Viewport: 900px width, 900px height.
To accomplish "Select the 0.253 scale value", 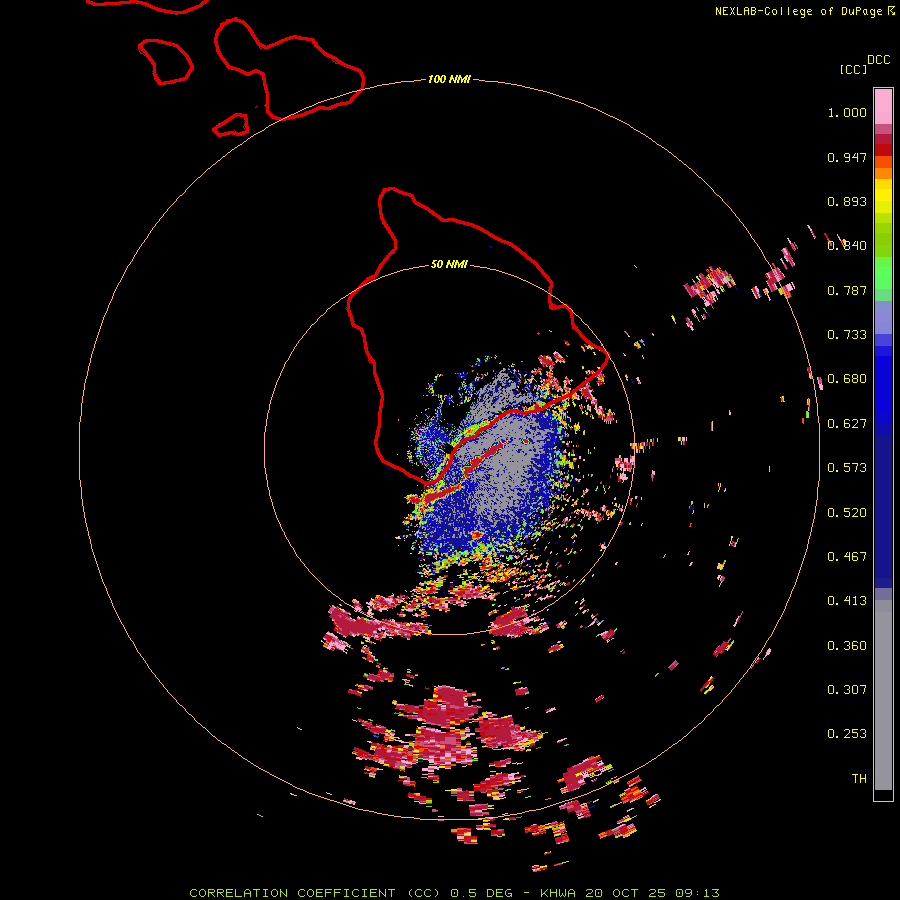I will coord(847,734).
